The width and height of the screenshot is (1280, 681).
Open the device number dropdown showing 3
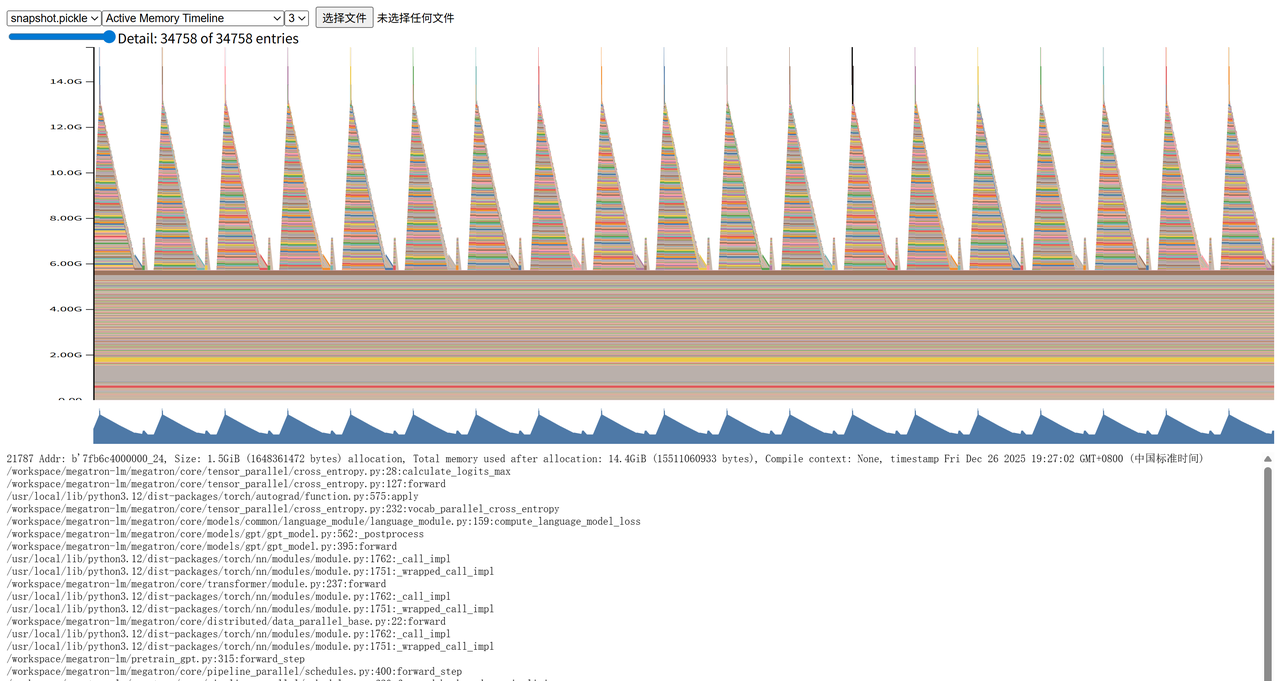[x=296, y=18]
